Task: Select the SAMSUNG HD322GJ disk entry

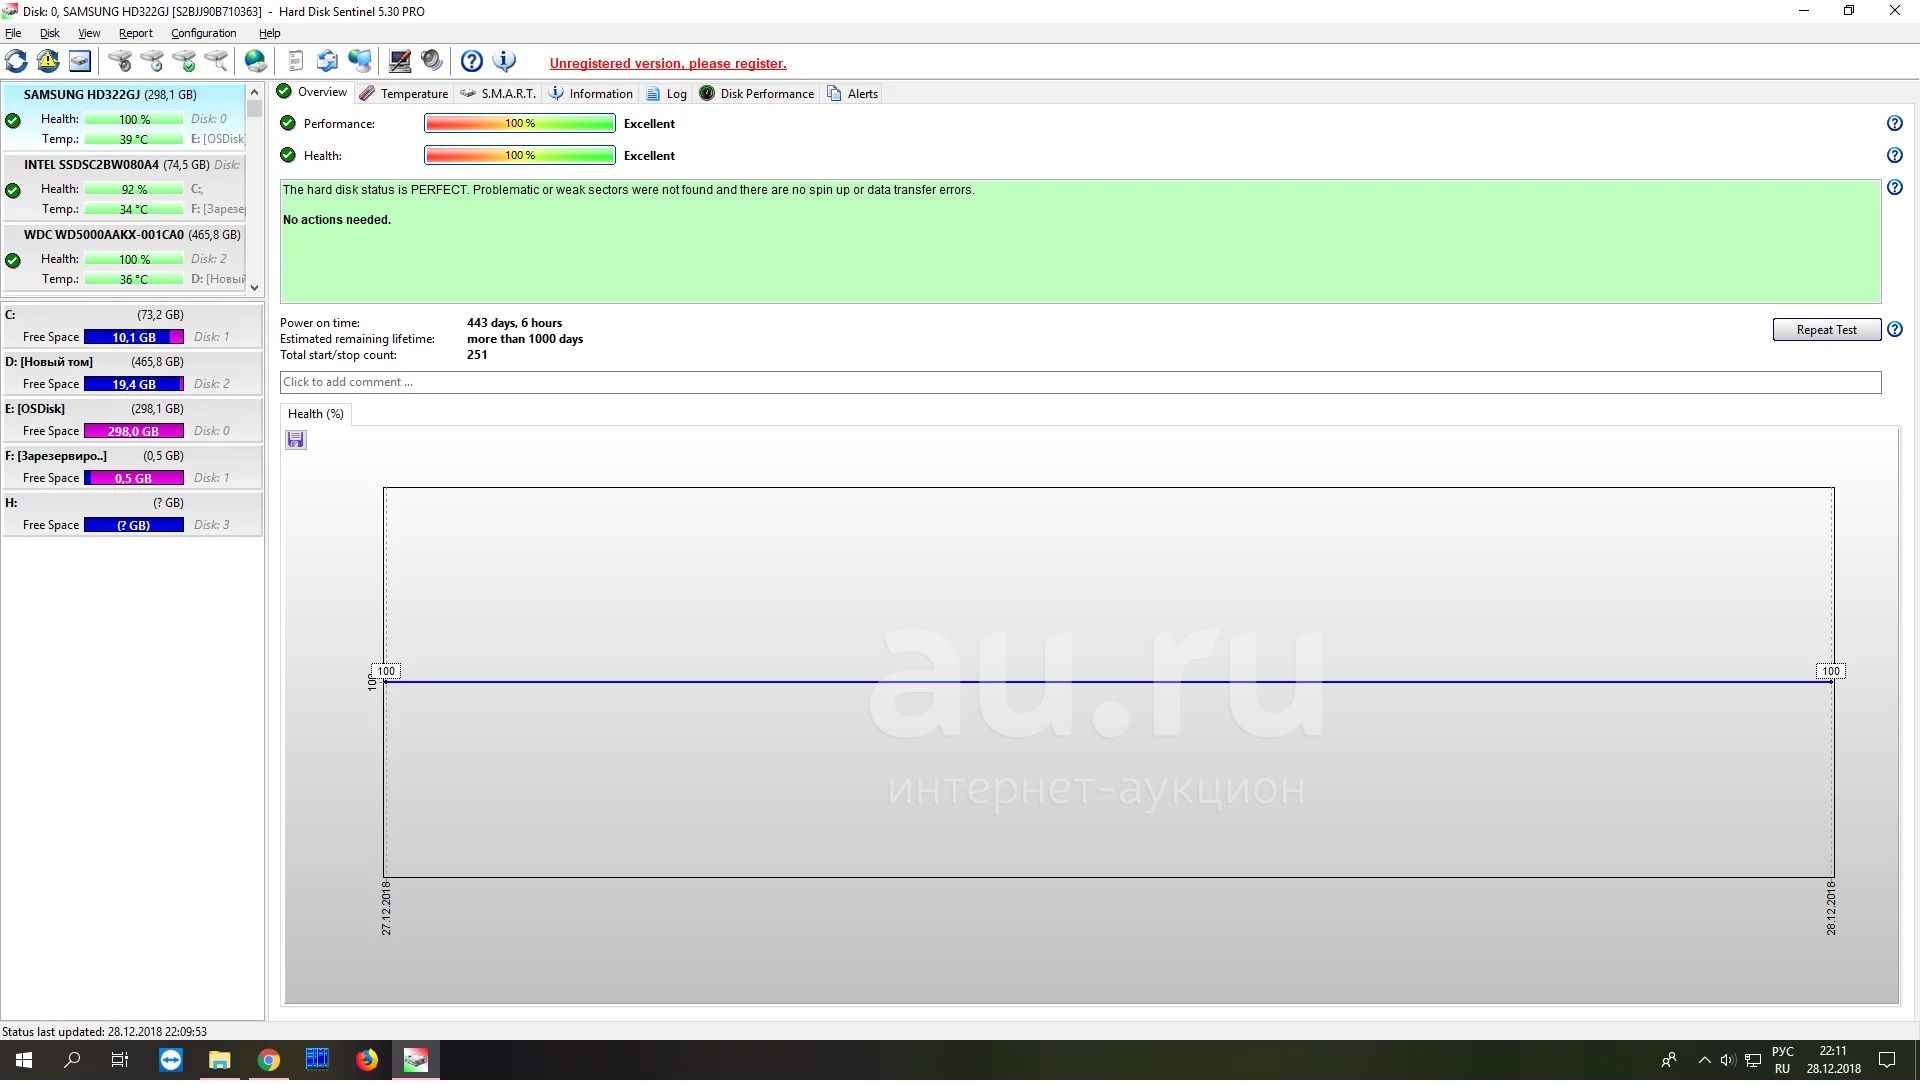Action: 124,118
